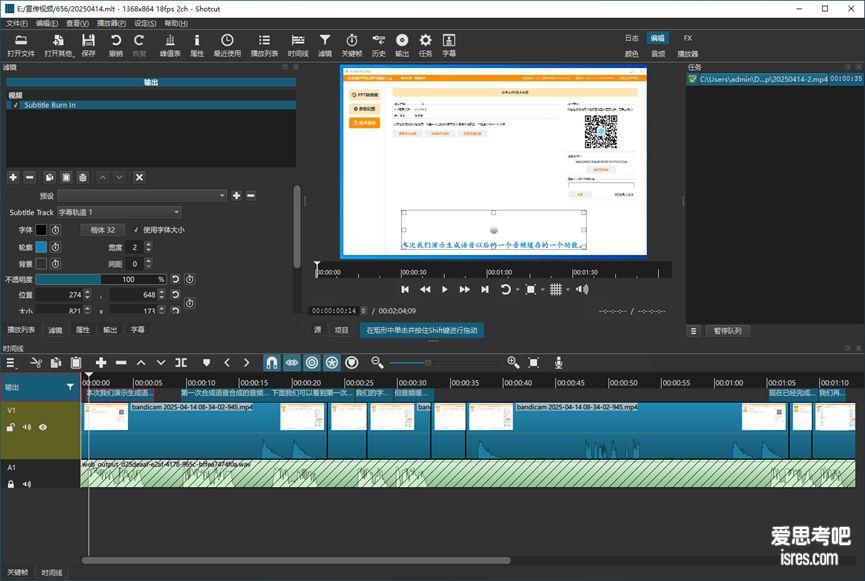
Task: Open the 编辑 menu
Action: 47,23
